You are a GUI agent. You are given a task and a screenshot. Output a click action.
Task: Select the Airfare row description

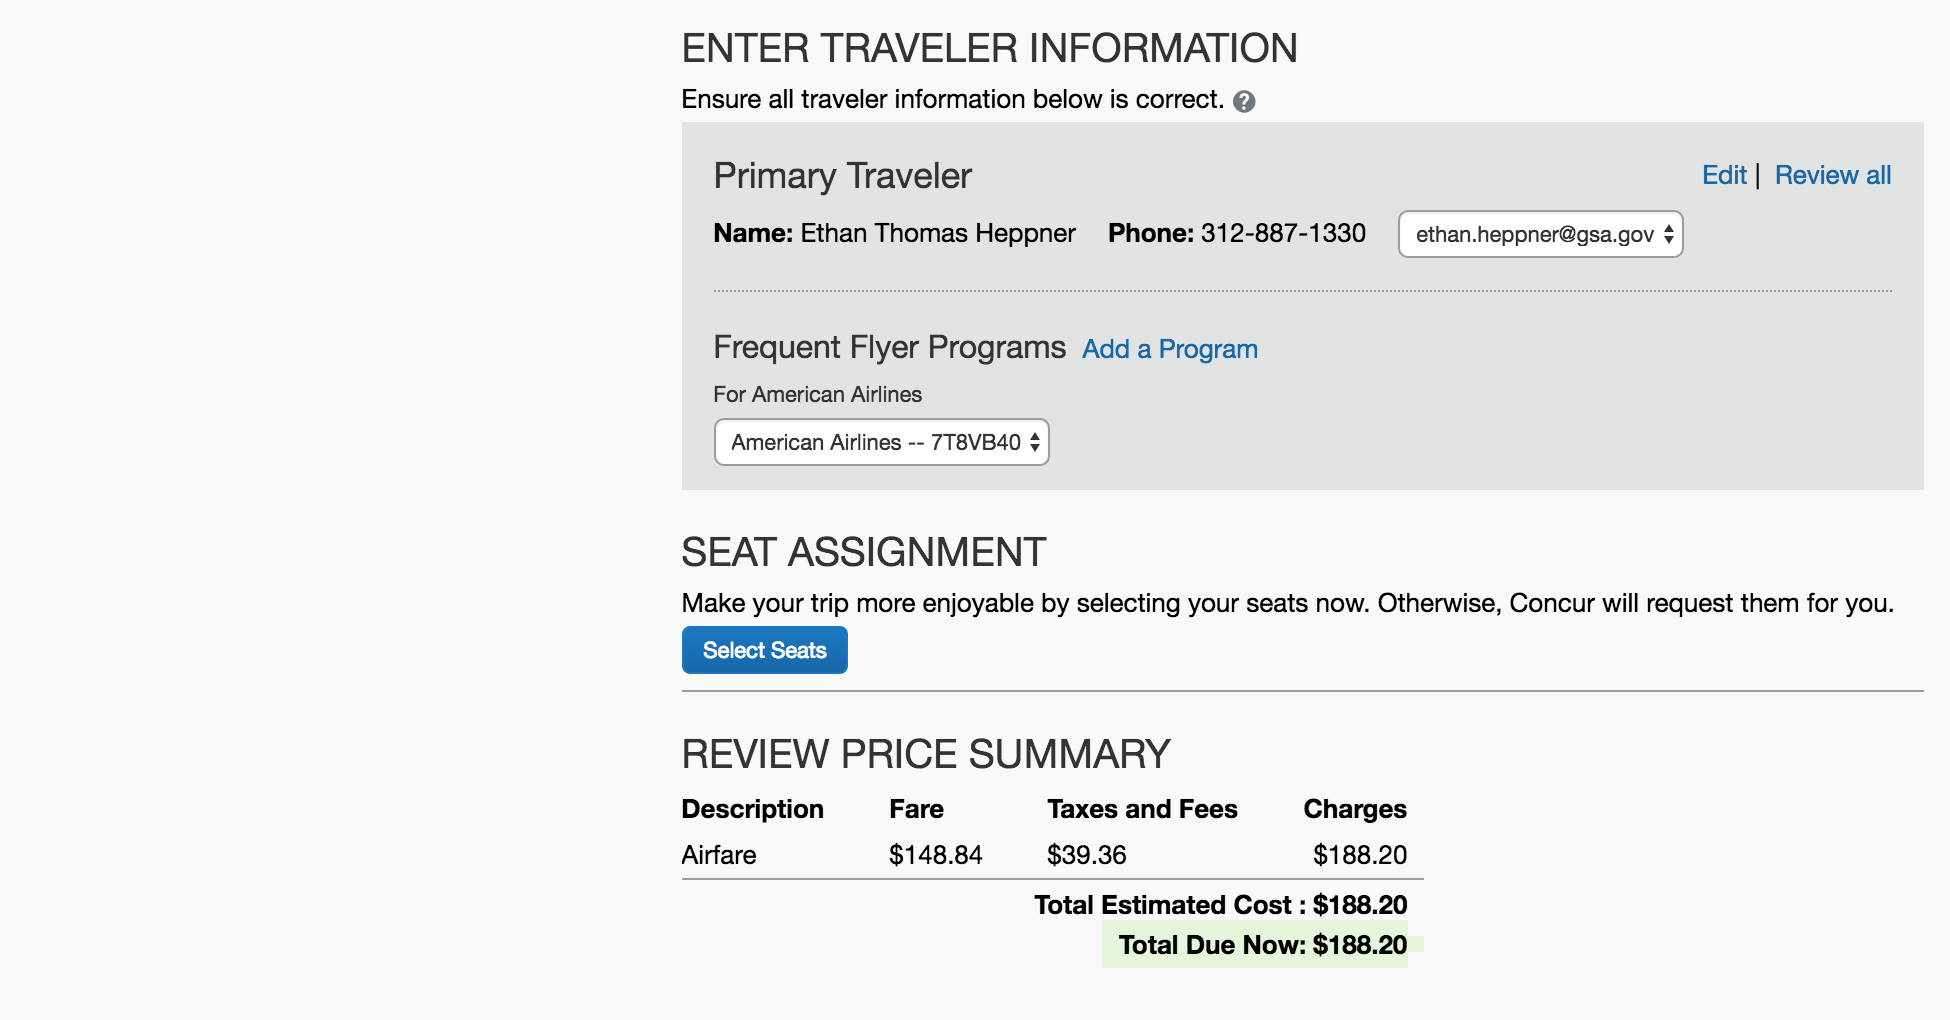tap(718, 855)
